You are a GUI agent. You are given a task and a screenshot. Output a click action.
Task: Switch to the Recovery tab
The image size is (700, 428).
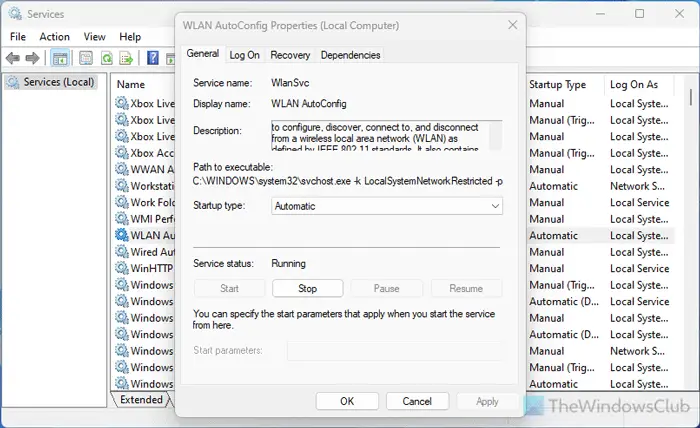tap(290, 55)
